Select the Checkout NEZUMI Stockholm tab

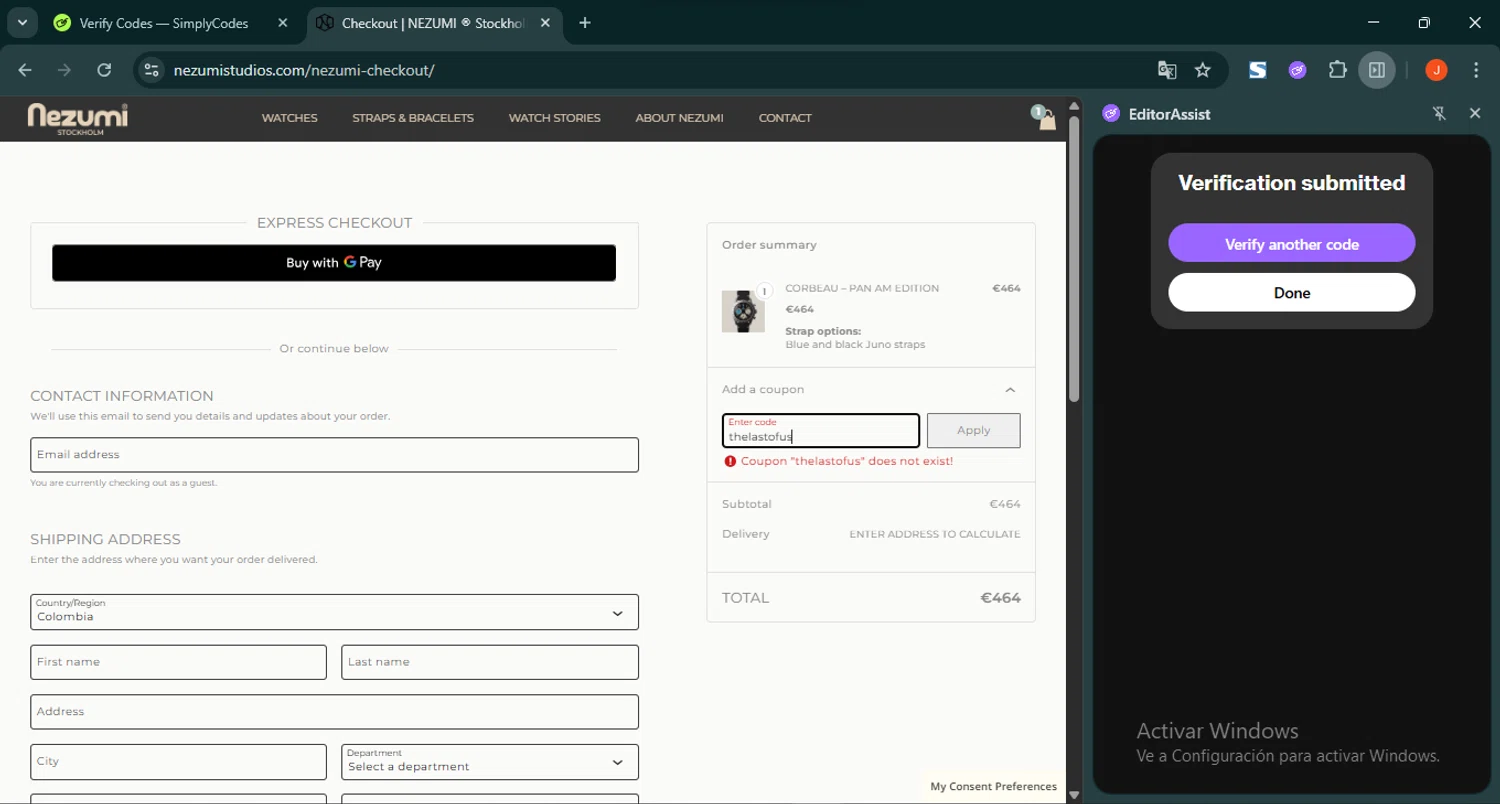tap(435, 23)
